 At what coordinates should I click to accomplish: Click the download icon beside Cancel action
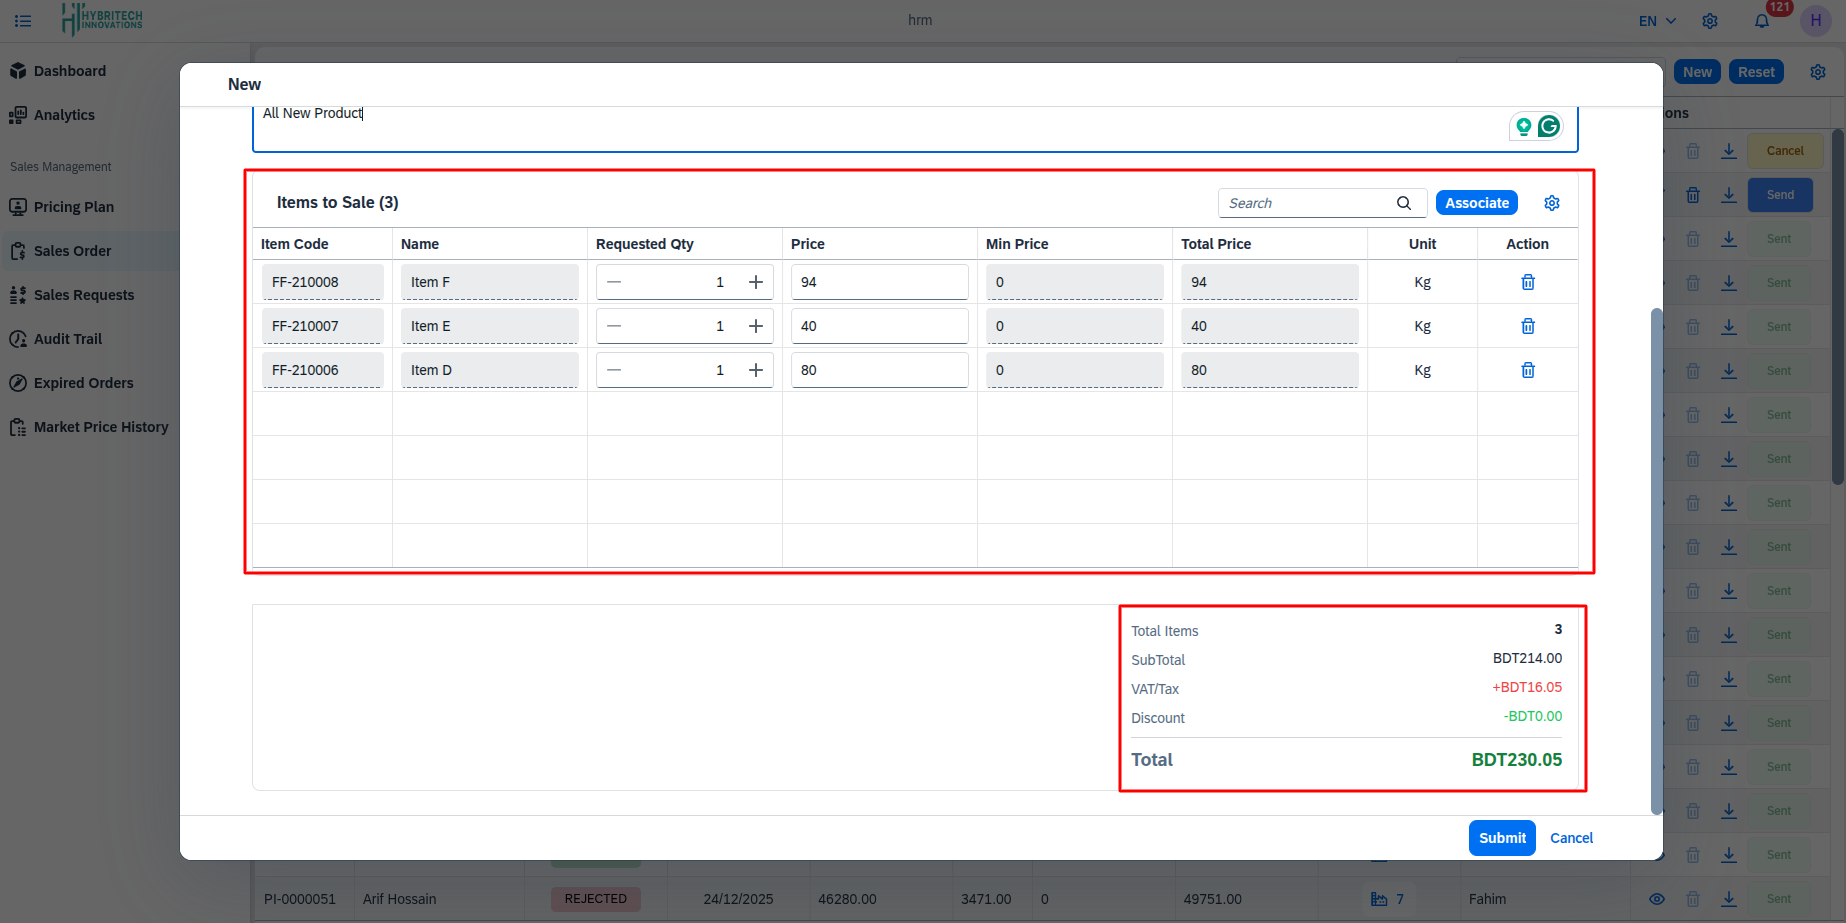pyautogui.click(x=1729, y=150)
